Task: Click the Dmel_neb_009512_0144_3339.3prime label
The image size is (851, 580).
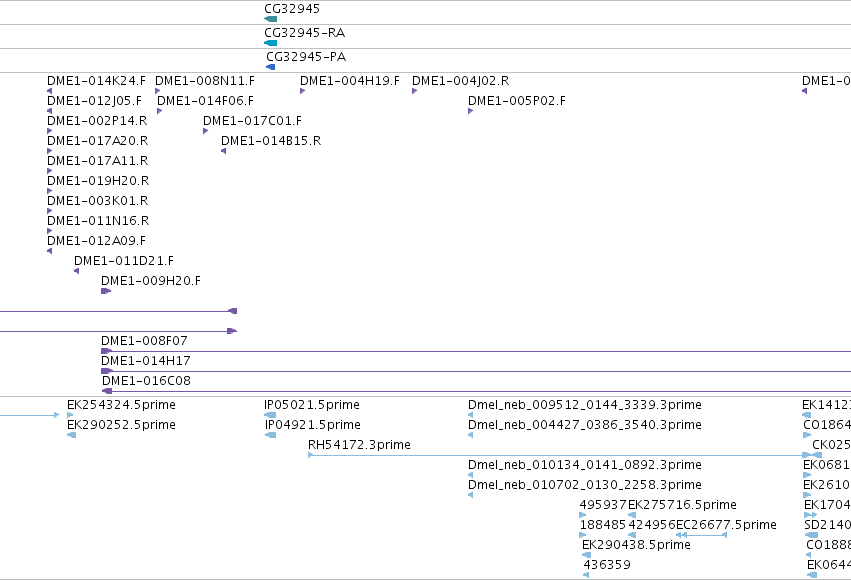Action: (585, 405)
